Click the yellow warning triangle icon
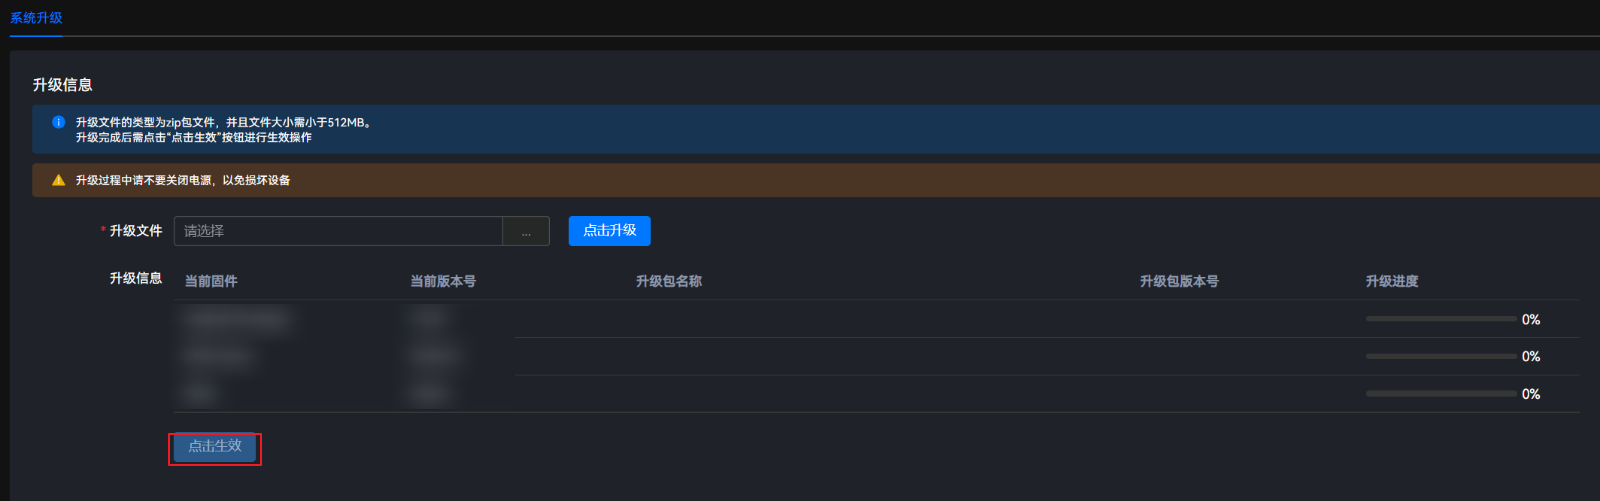 click(58, 180)
